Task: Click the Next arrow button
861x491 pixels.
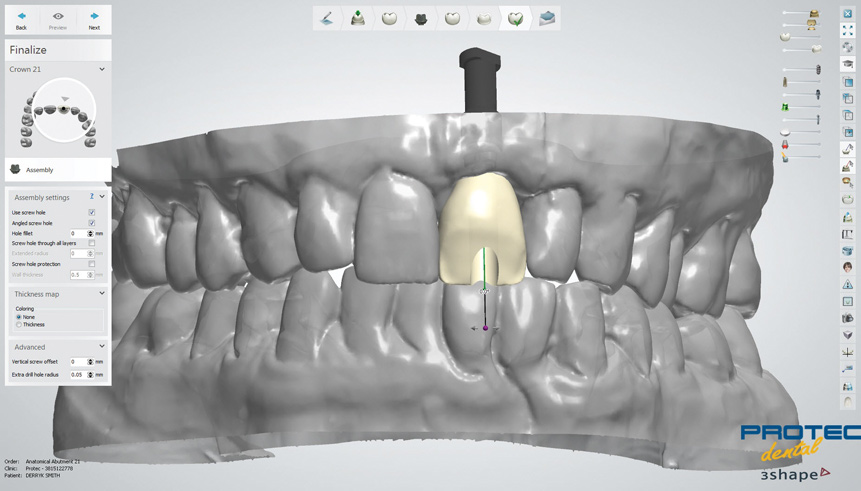Action: coord(94,19)
